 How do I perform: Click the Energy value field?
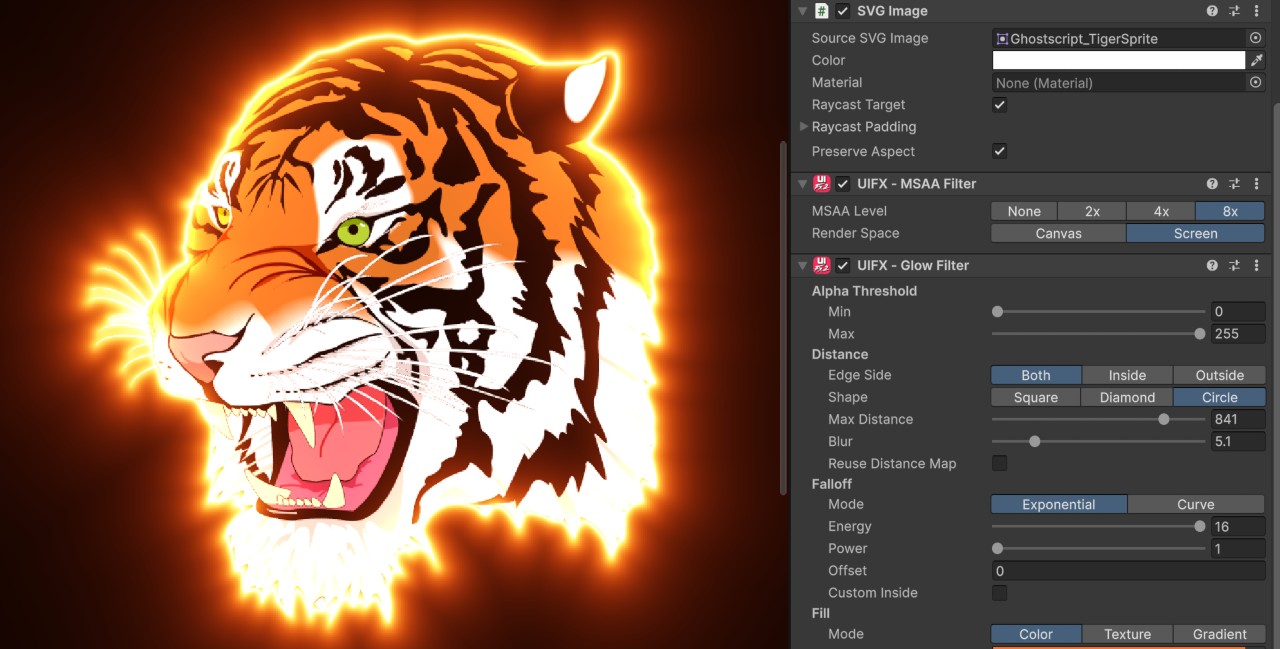click(1238, 527)
